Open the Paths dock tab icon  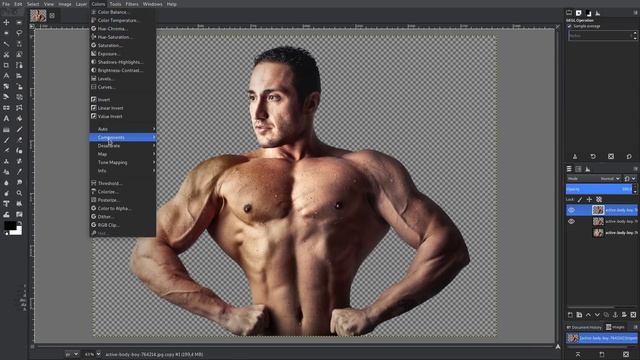588,169
